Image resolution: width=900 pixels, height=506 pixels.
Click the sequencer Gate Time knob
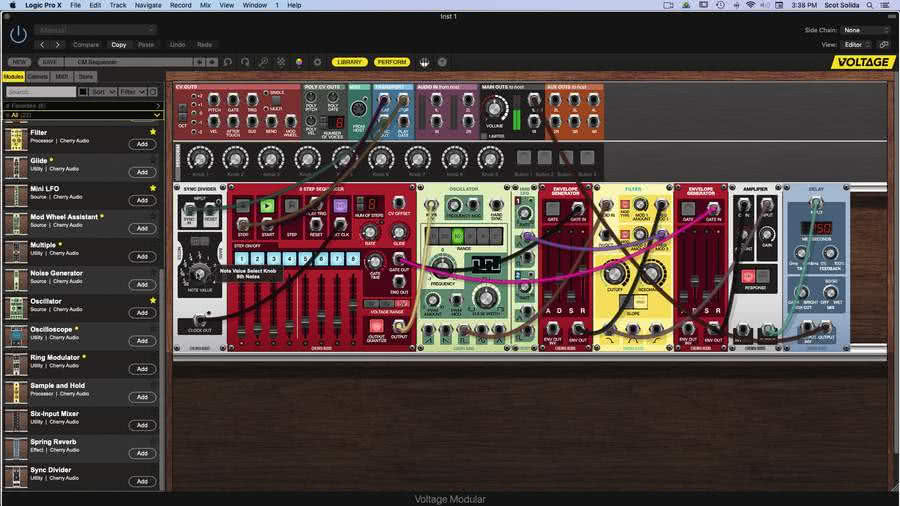pos(375,262)
